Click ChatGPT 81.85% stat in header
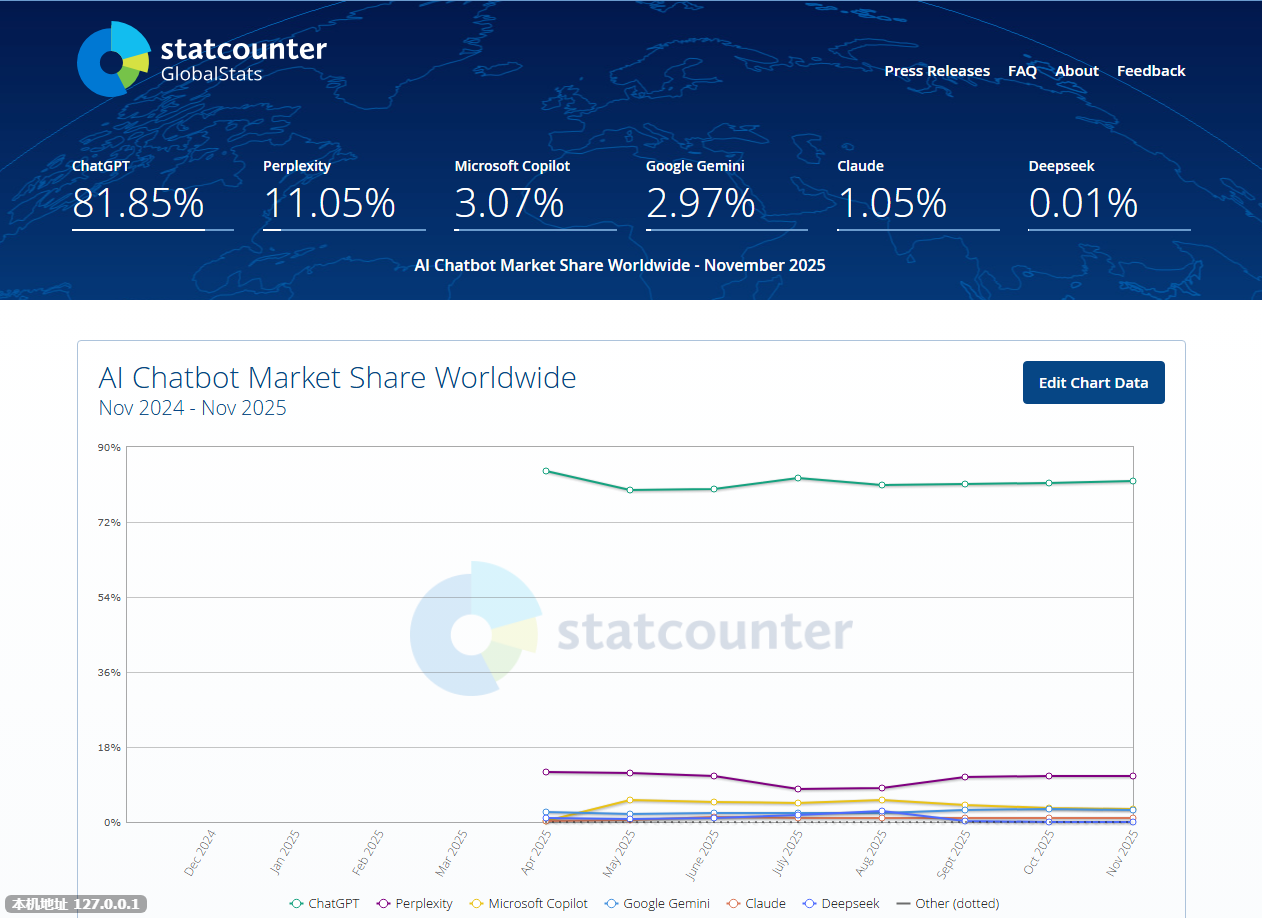 138,203
